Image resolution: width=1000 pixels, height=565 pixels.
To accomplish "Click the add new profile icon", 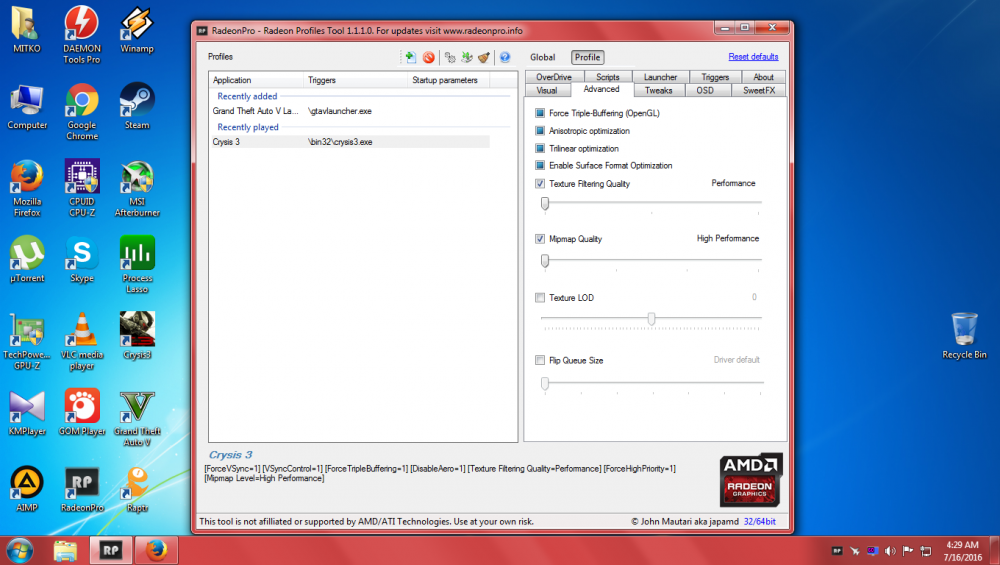I will click(x=410, y=57).
